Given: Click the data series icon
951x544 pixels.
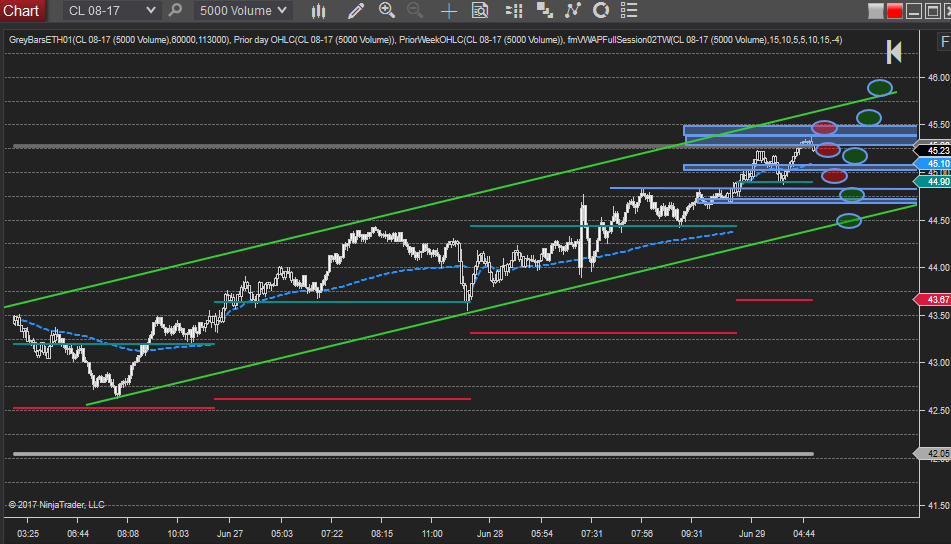Looking at the screenshot, I should tap(544, 10).
